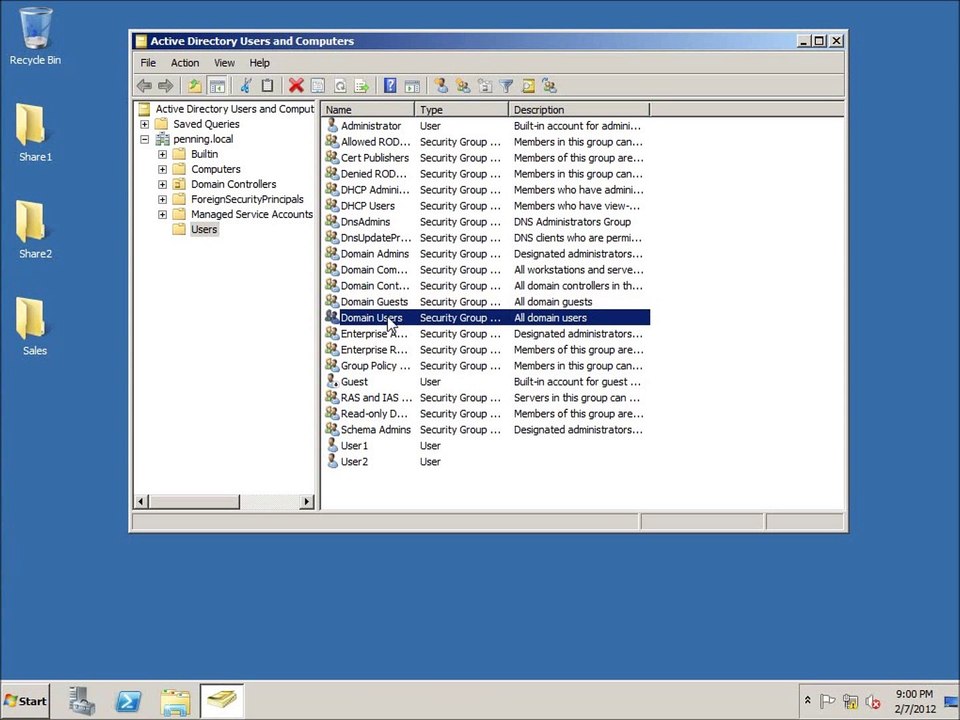Click the tree pane scroll right arrow
The image size is (960, 720).
(x=307, y=501)
